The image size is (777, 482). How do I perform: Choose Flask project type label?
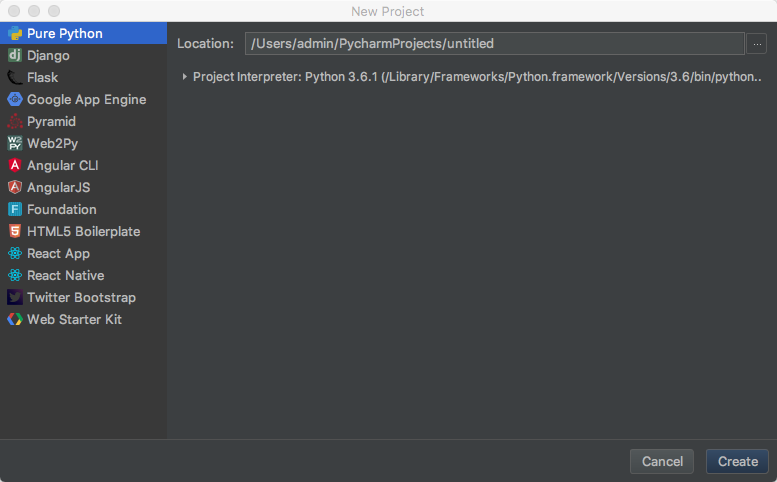[x=43, y=77]
